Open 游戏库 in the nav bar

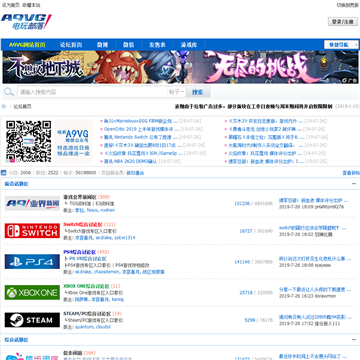click(189, 45)
